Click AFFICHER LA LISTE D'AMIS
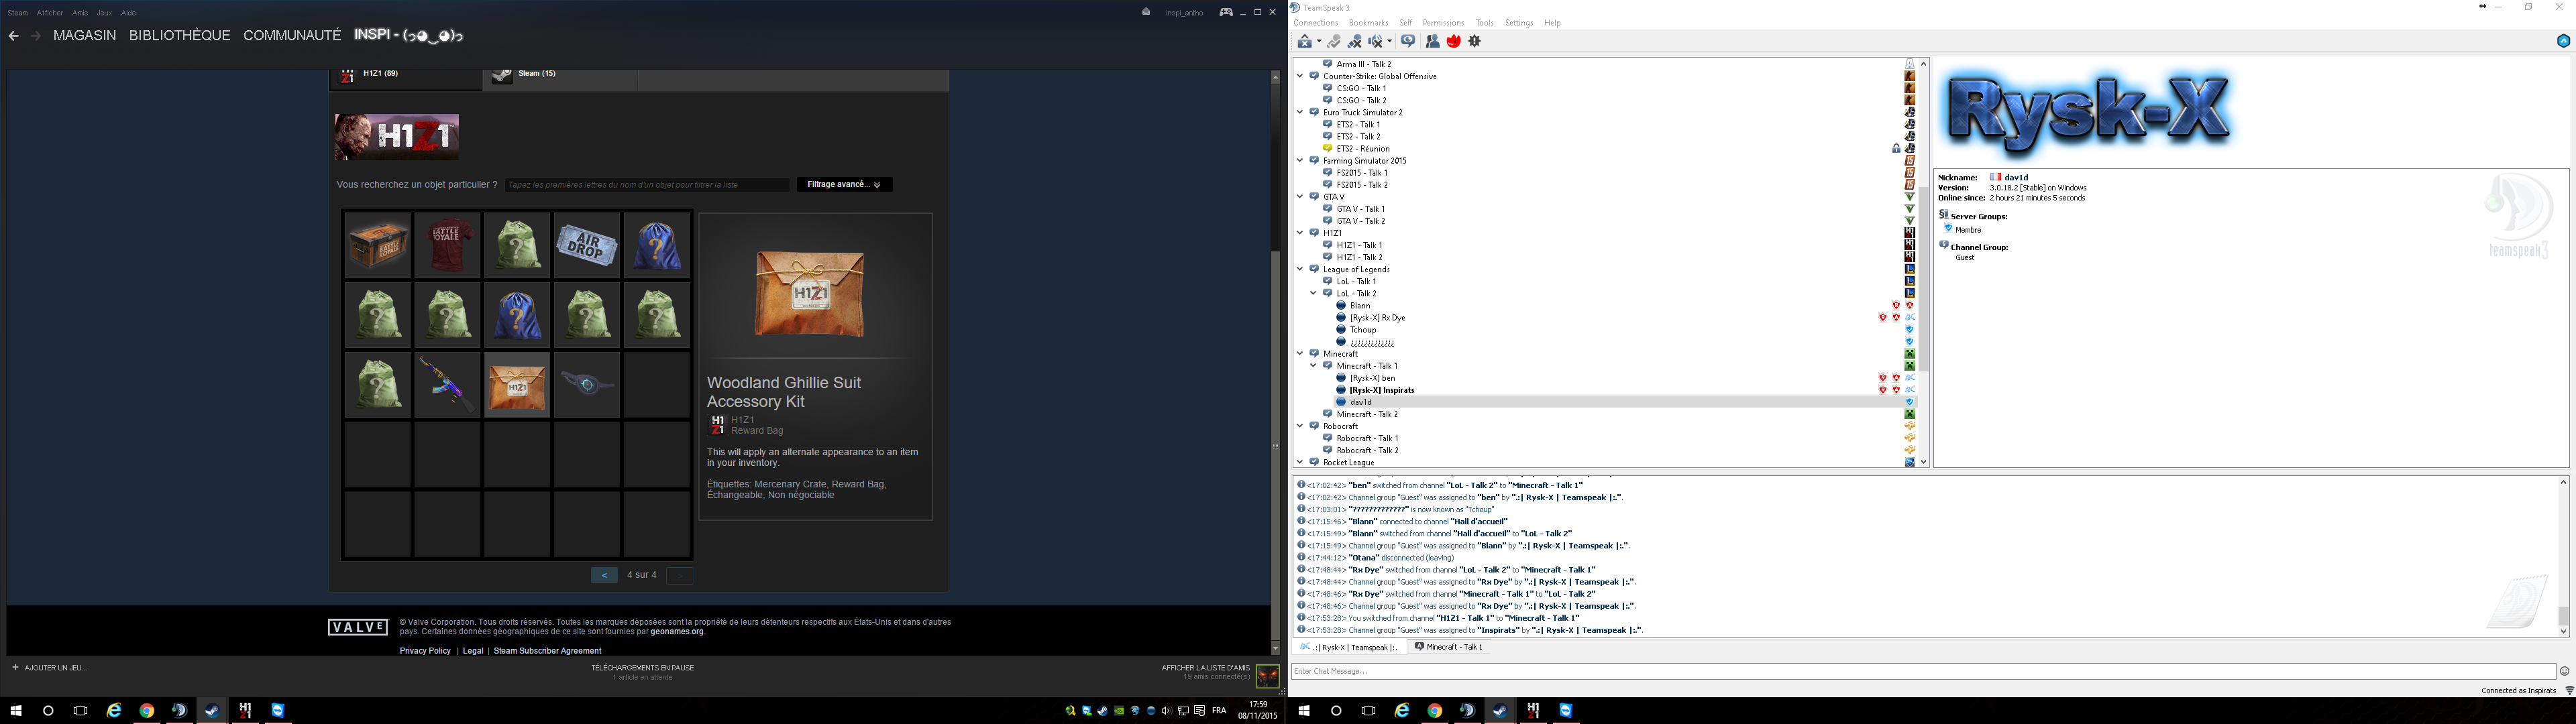Image resolution: width=2576 pixels, height=724 pixels. [1205, 668]
